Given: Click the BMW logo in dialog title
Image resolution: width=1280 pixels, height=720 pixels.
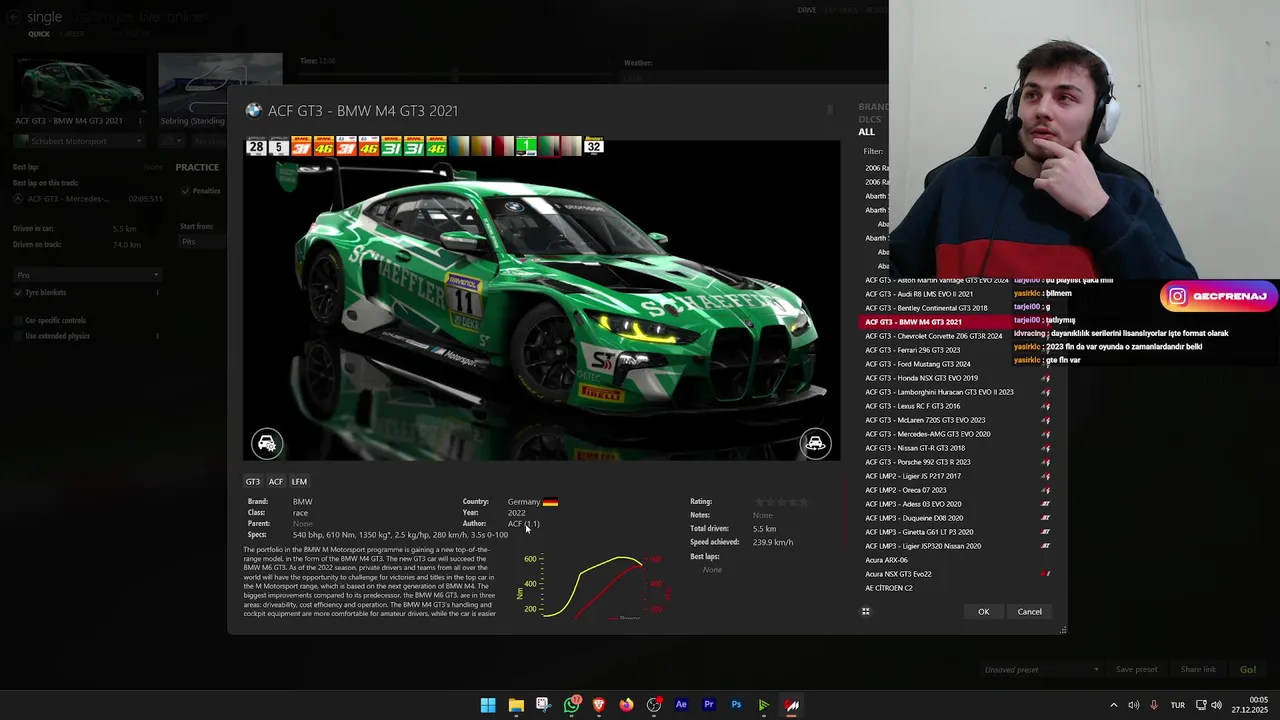Looking at the screenshot, I should [254, 111].
